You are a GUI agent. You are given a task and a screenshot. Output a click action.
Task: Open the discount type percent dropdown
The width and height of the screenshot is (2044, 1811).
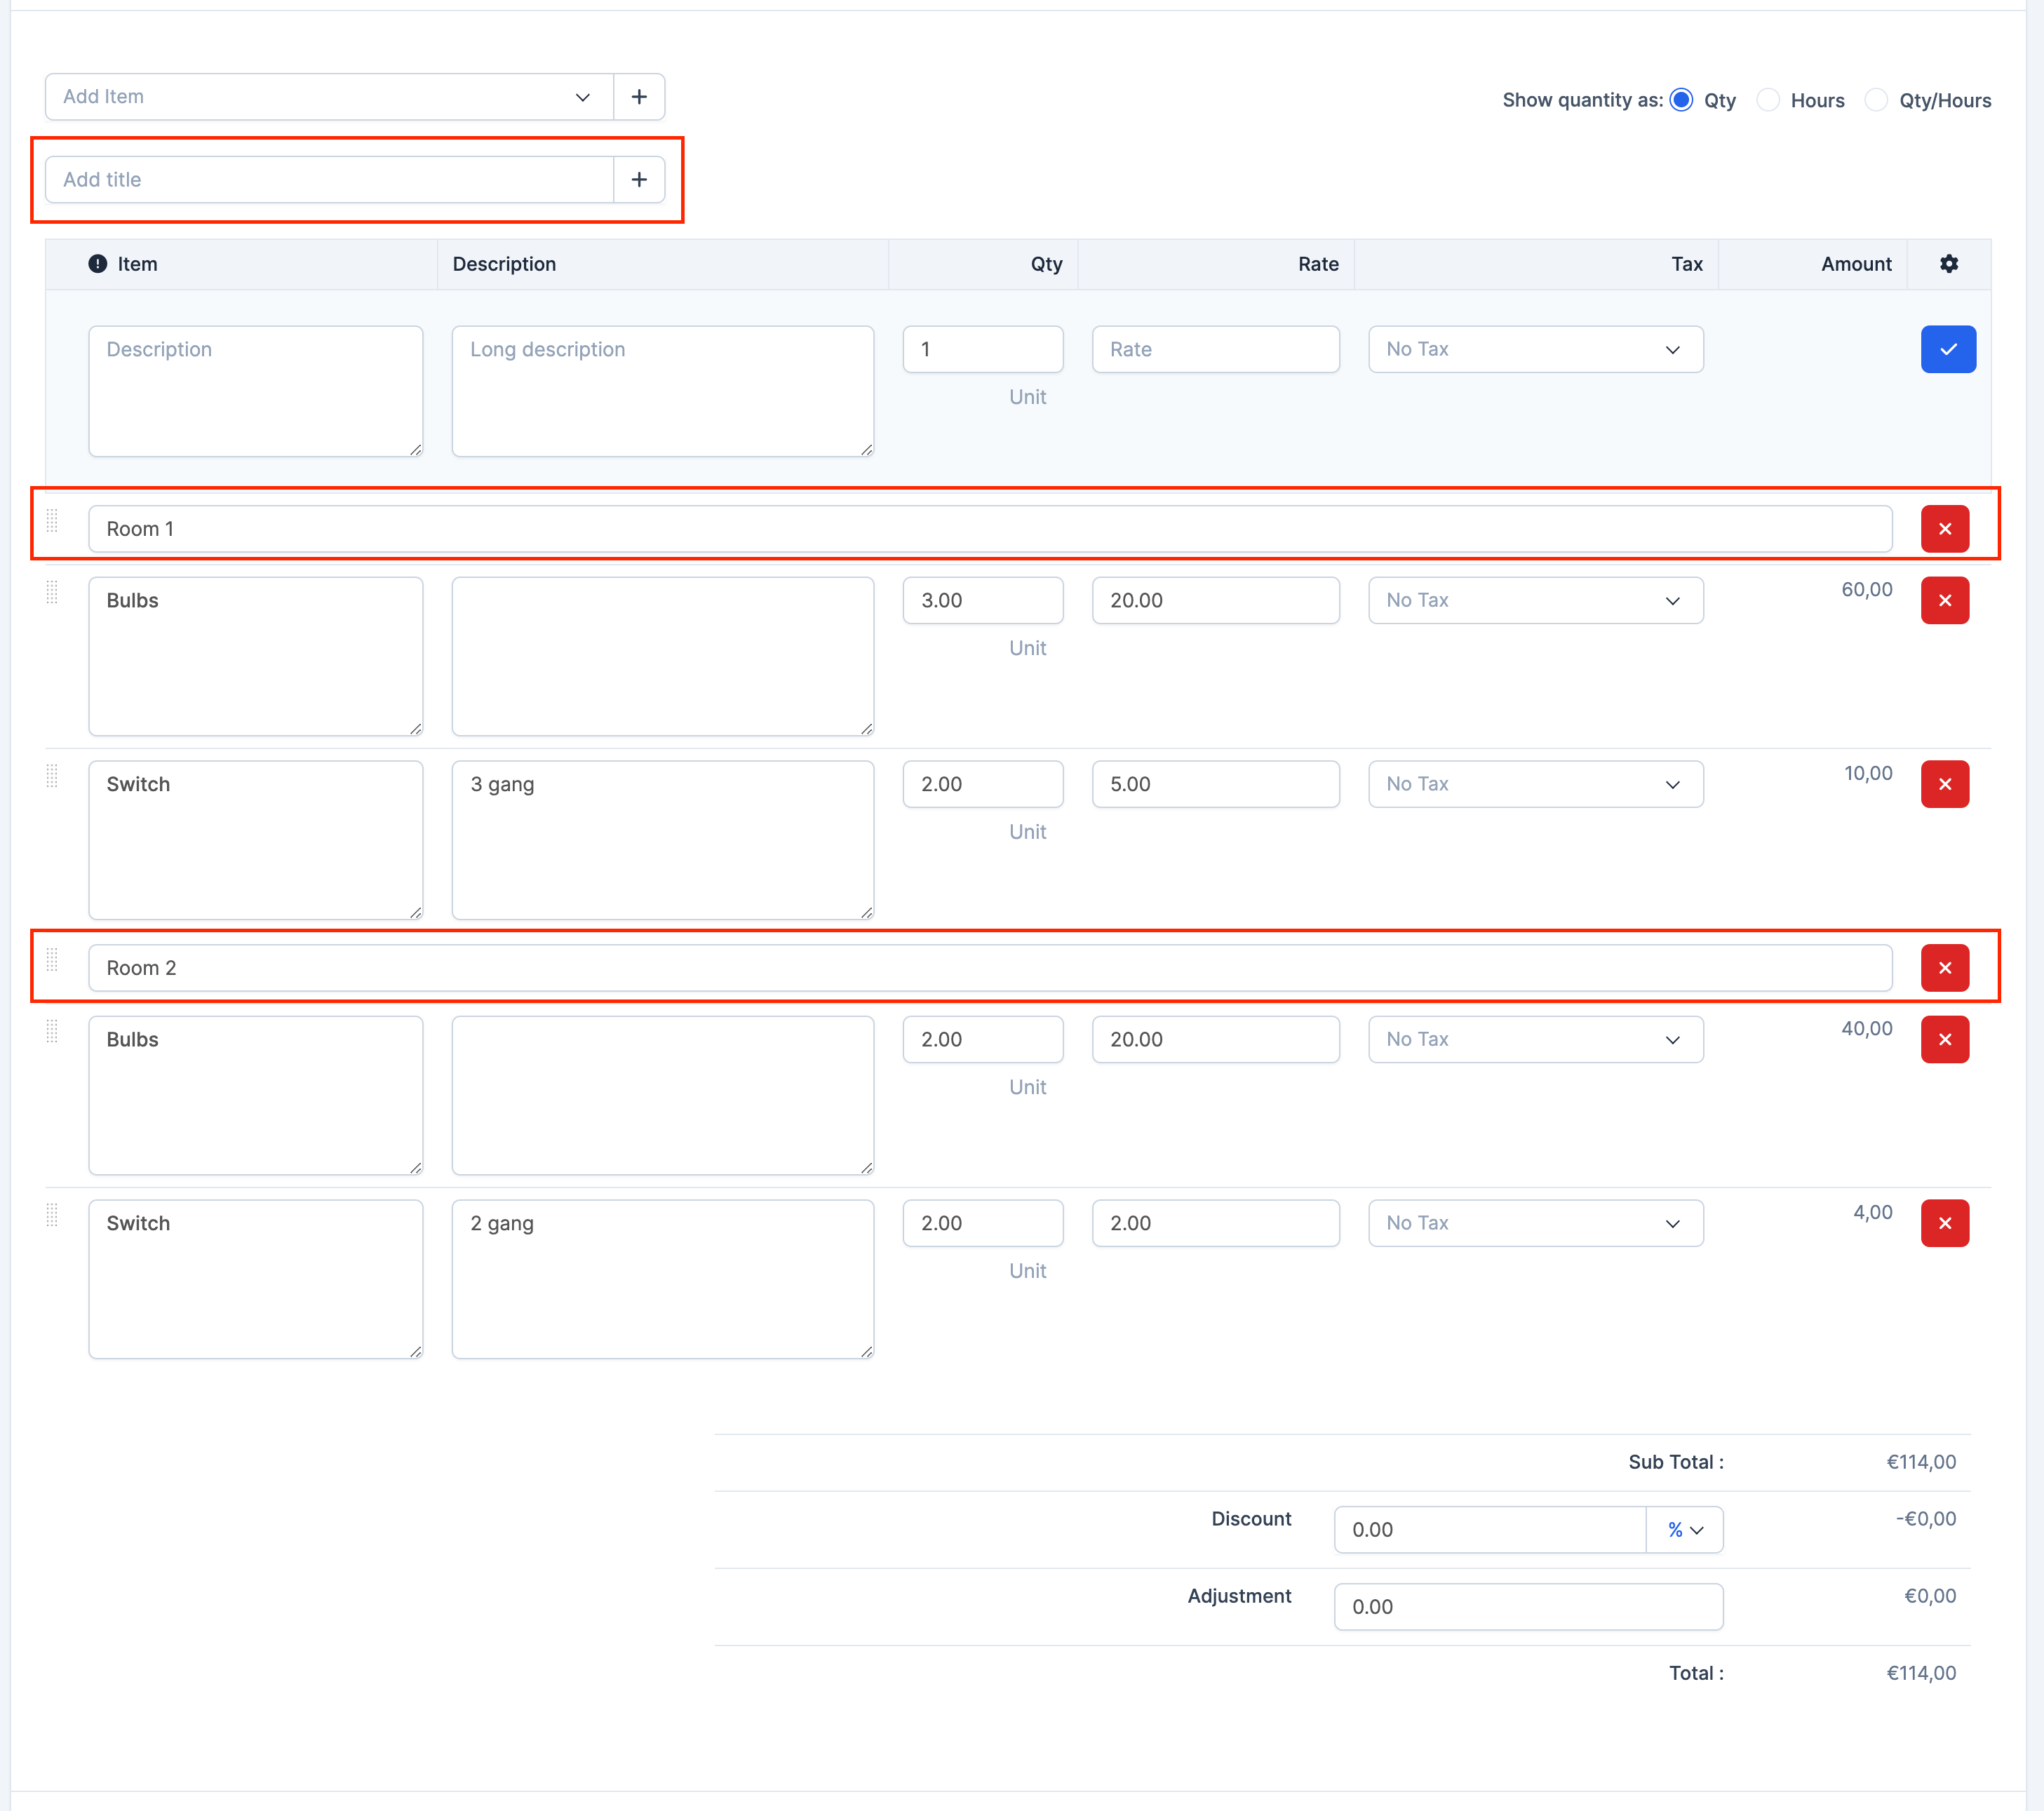pos(1685,1530)
